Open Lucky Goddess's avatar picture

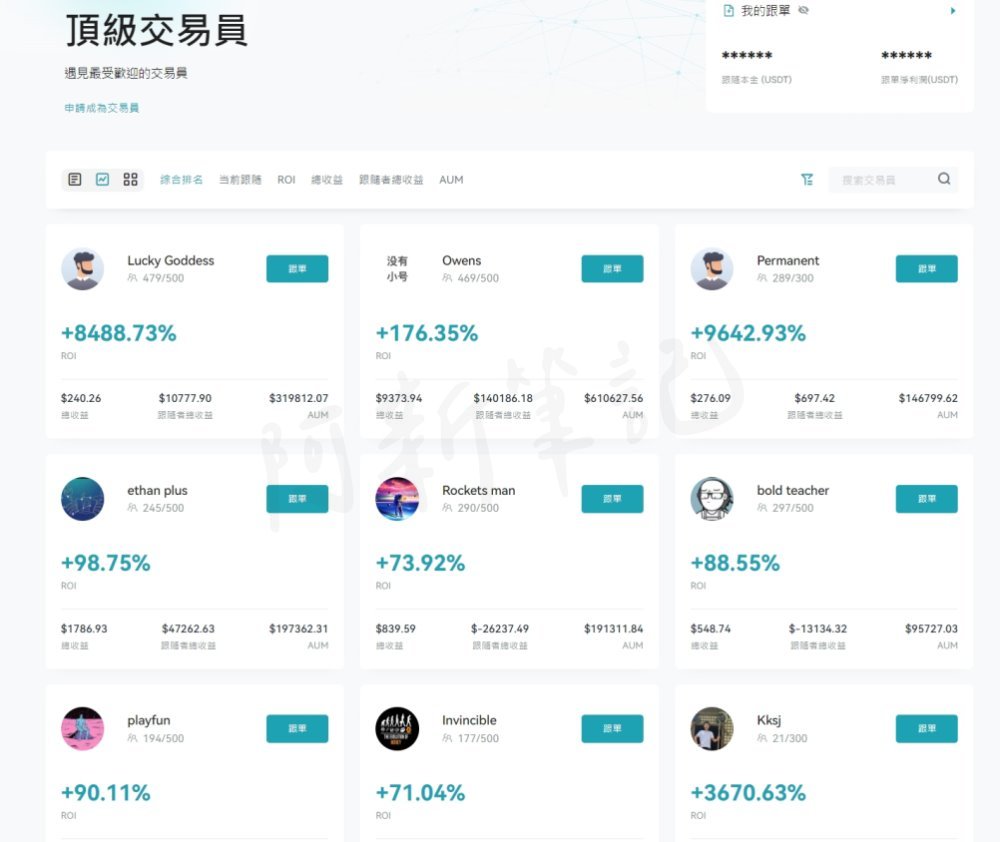tap(82, 269)
